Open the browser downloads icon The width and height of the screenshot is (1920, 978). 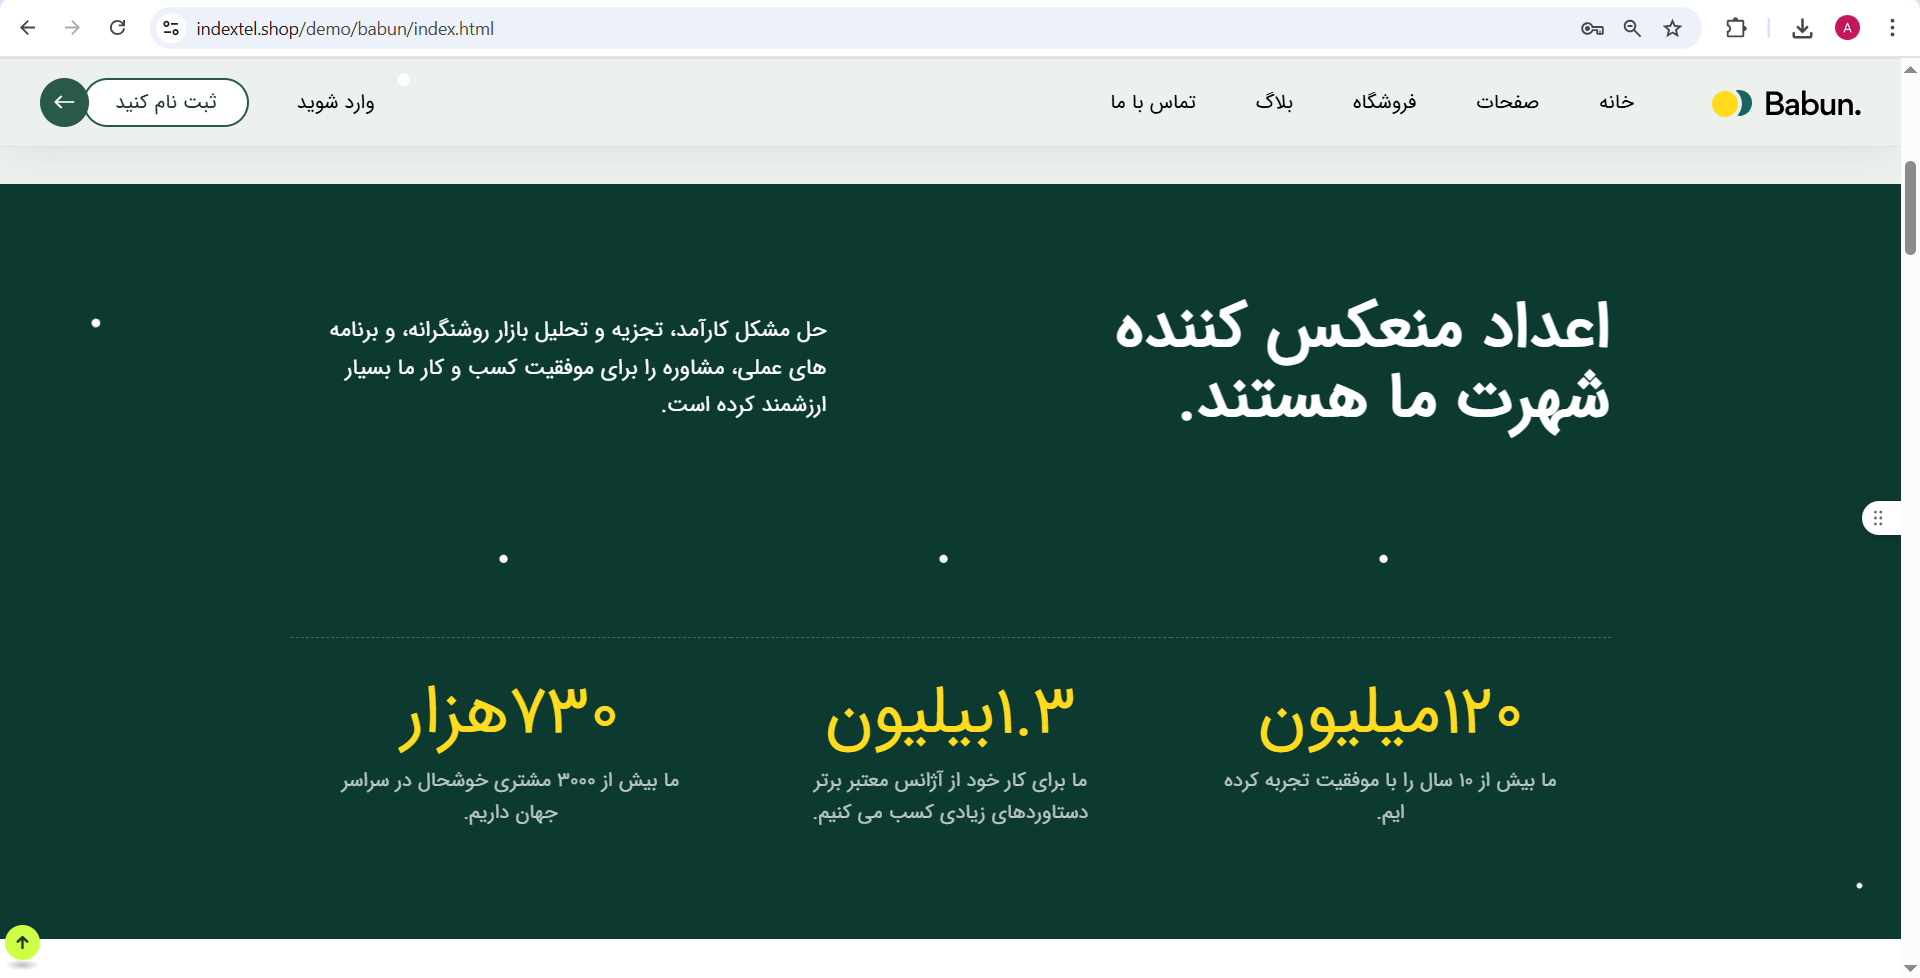(1802, 28)
